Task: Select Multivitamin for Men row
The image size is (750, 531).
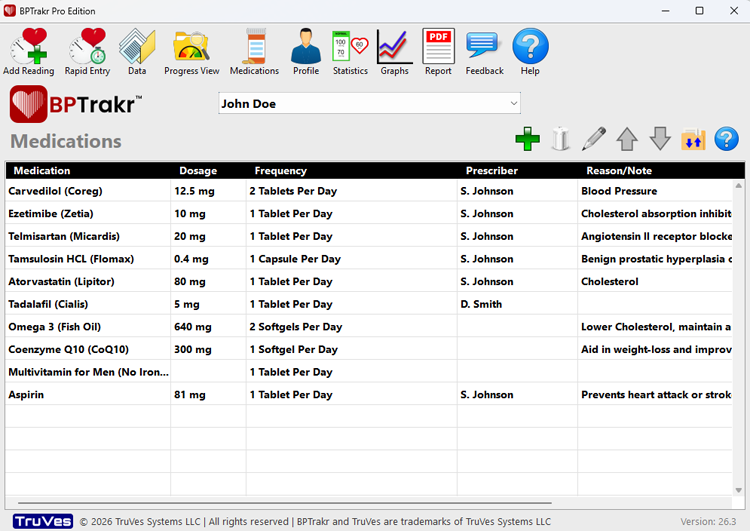Action: 369,372
